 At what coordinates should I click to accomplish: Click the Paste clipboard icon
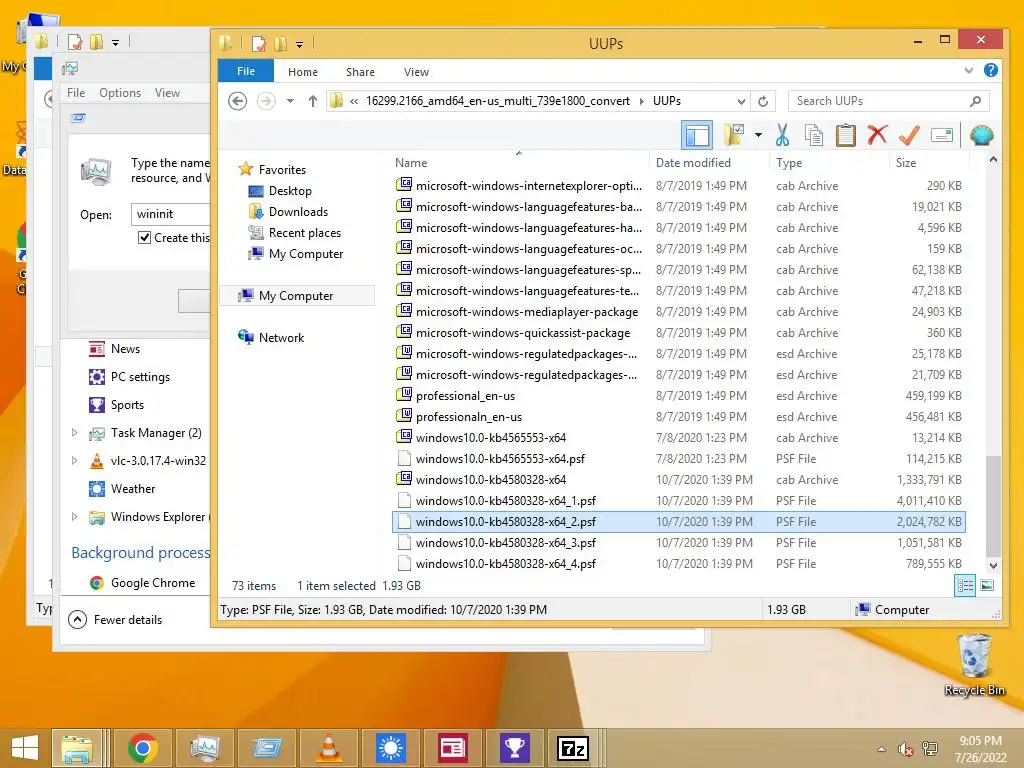pos(845,135)
